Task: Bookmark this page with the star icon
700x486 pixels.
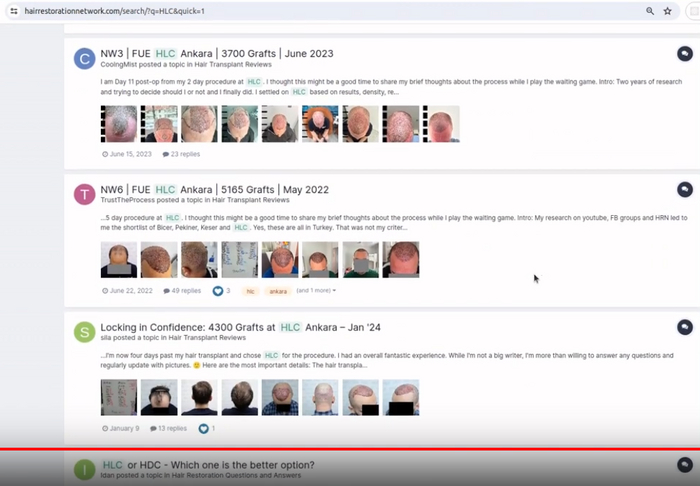Action: pos(667,11)
